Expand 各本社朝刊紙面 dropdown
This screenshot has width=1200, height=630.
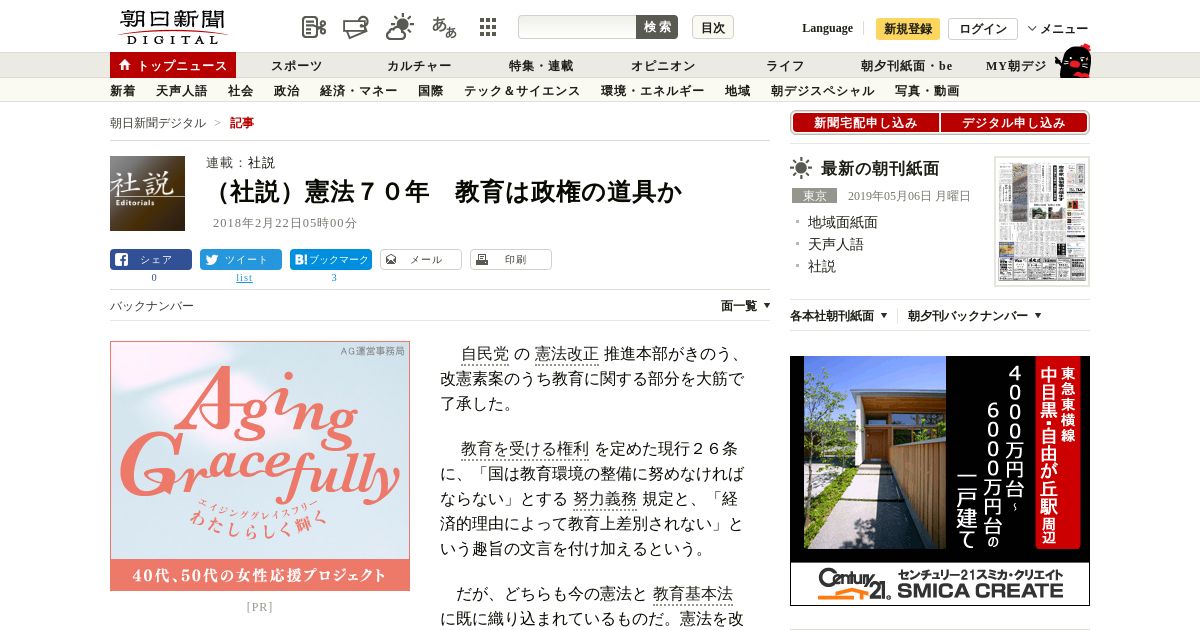pyautogui.click(x=838, y=316)
